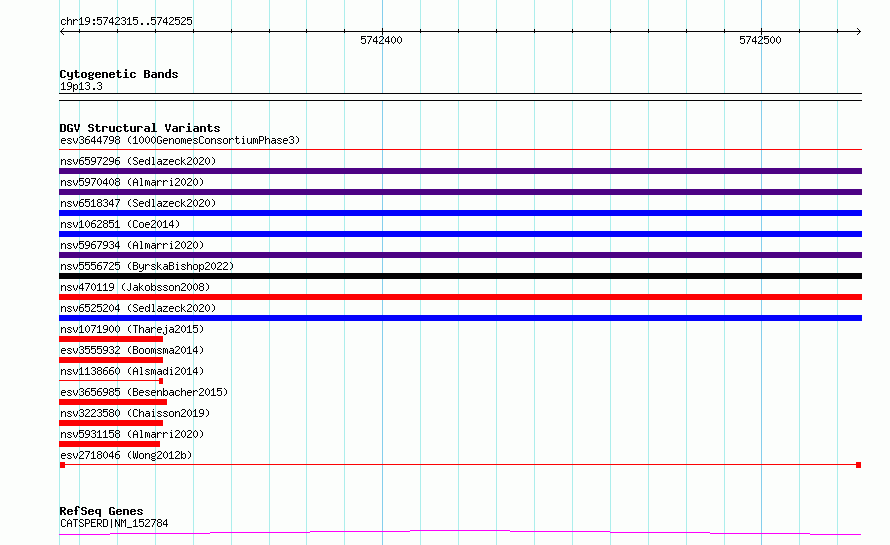The height and width of the screenshot is (545, 890).
Task: Open nsv6597296 (Sedlazeck2020) variant link
Action: pyautogui.click(x=138, y=161)
